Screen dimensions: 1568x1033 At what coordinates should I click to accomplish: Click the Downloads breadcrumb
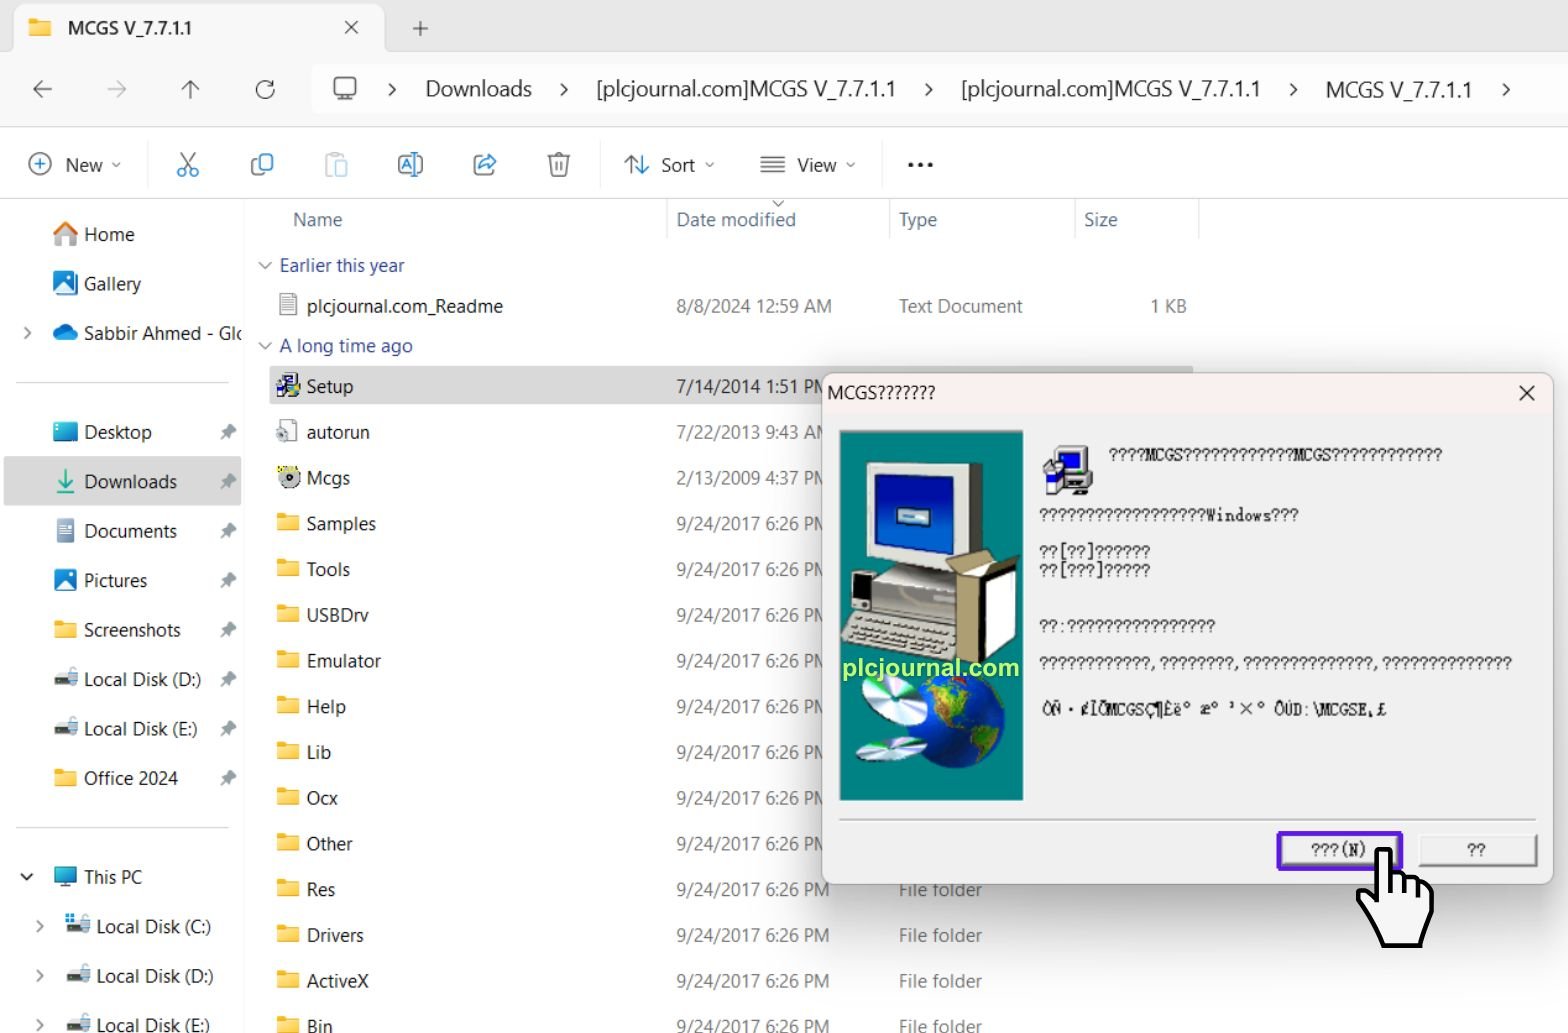478,89
